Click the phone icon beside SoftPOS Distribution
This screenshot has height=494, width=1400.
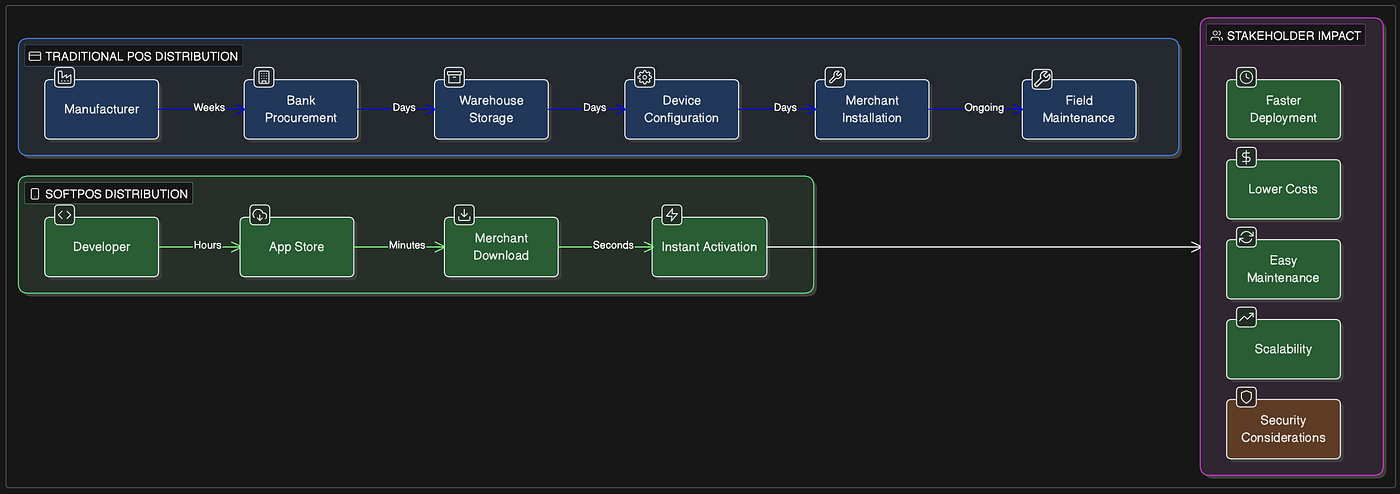[x=35, y=194]
